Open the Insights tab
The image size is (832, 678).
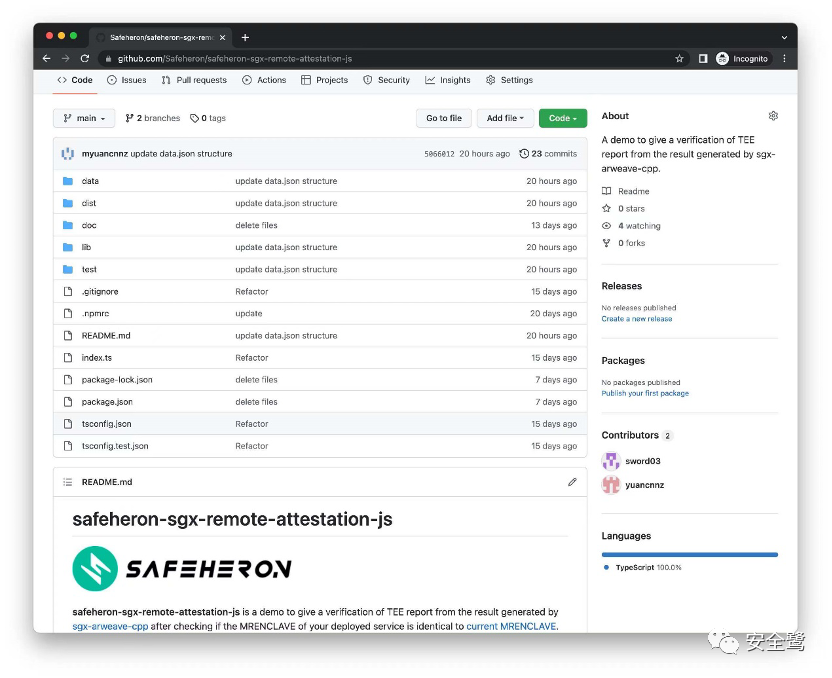coord(448,80)
